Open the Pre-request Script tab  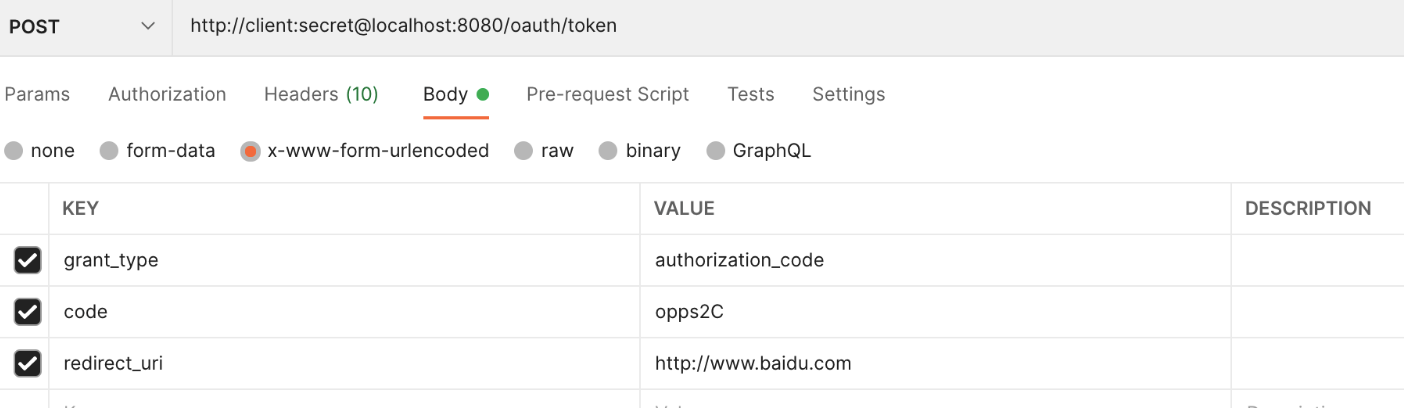607,94
